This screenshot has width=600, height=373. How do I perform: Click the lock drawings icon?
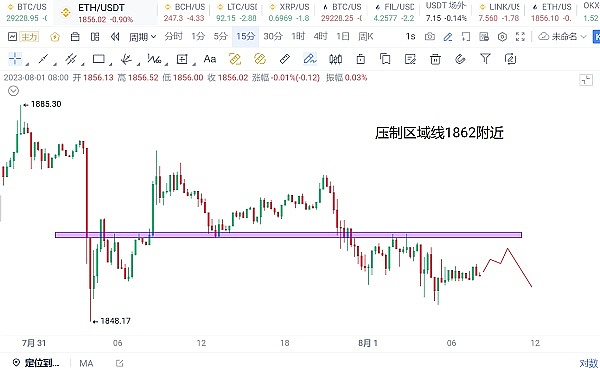tap(360, 59)
